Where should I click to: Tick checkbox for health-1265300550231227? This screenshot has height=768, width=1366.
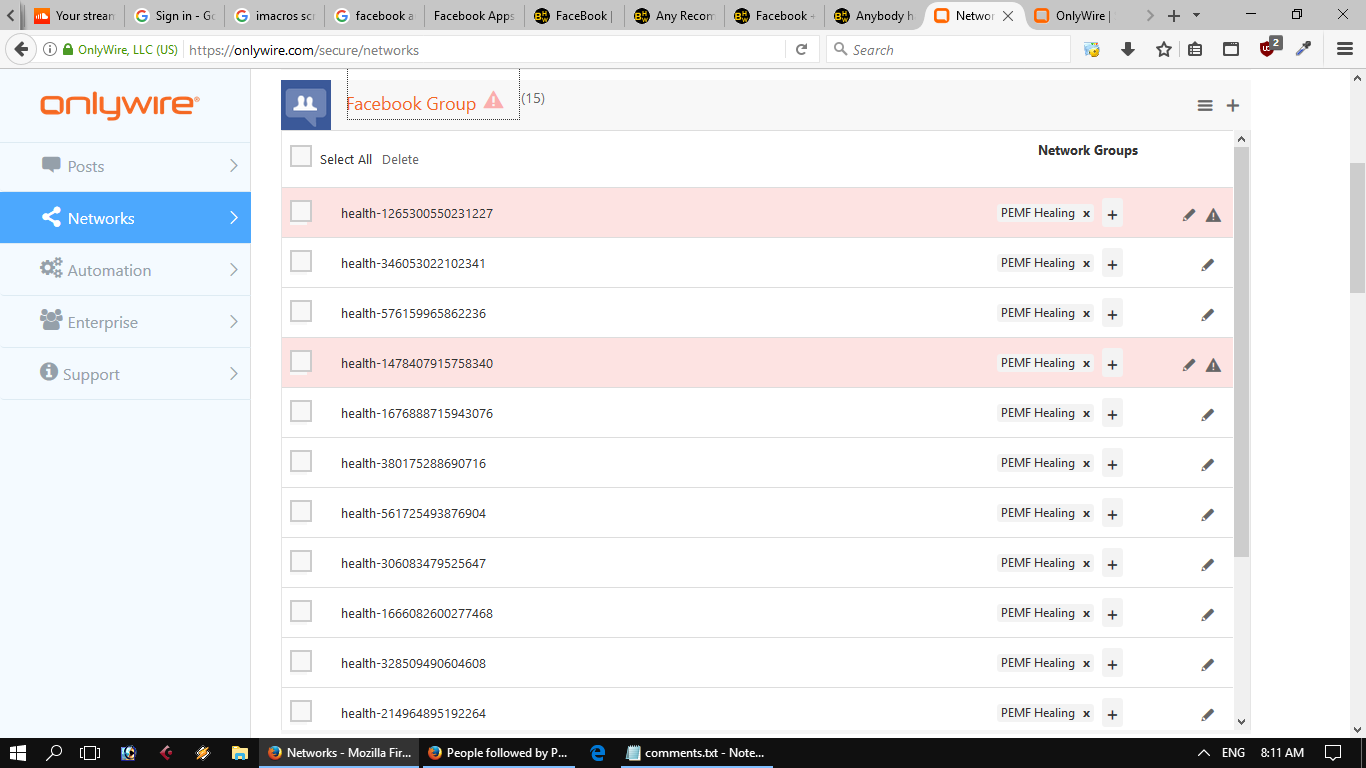click(x=301, y=211)
